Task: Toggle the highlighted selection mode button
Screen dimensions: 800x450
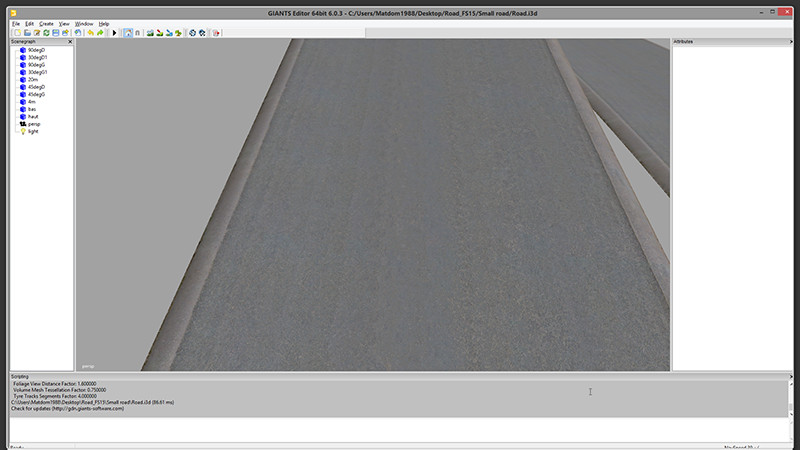Action: pyautogui.click(x=127, y=32)
